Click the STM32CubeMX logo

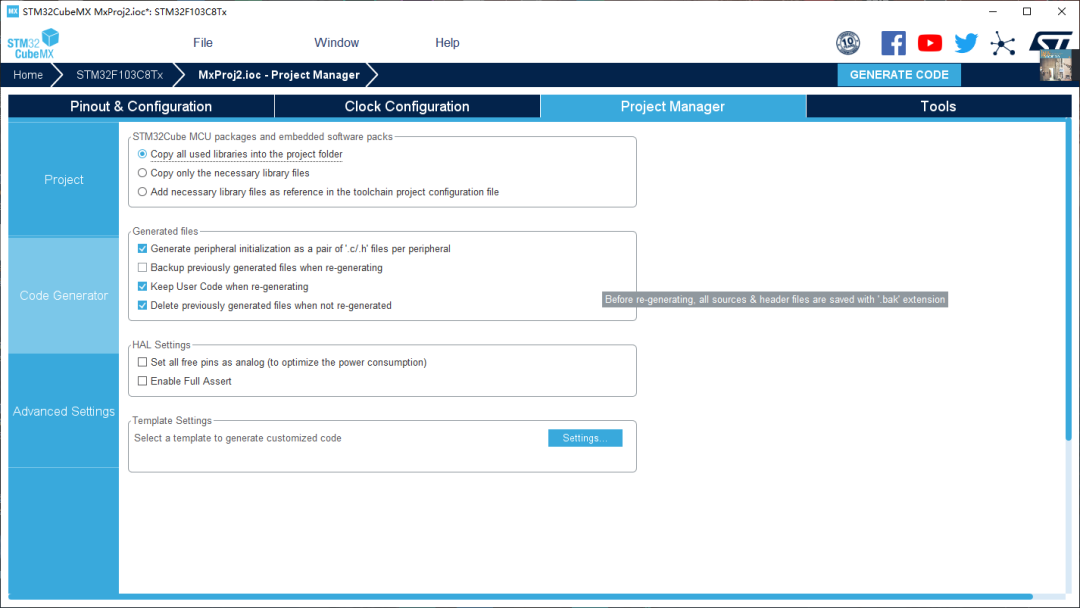click(x=33, y=43)
